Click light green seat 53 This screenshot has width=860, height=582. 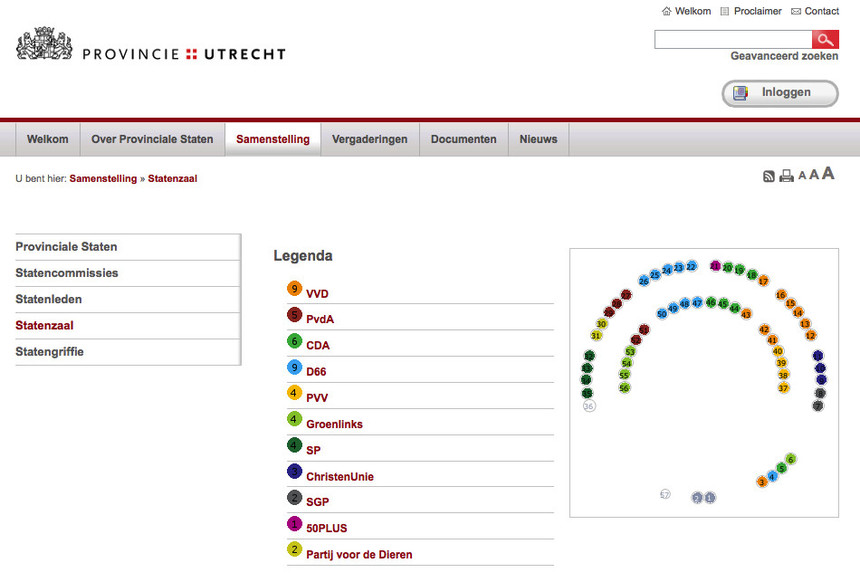[630, 352]
